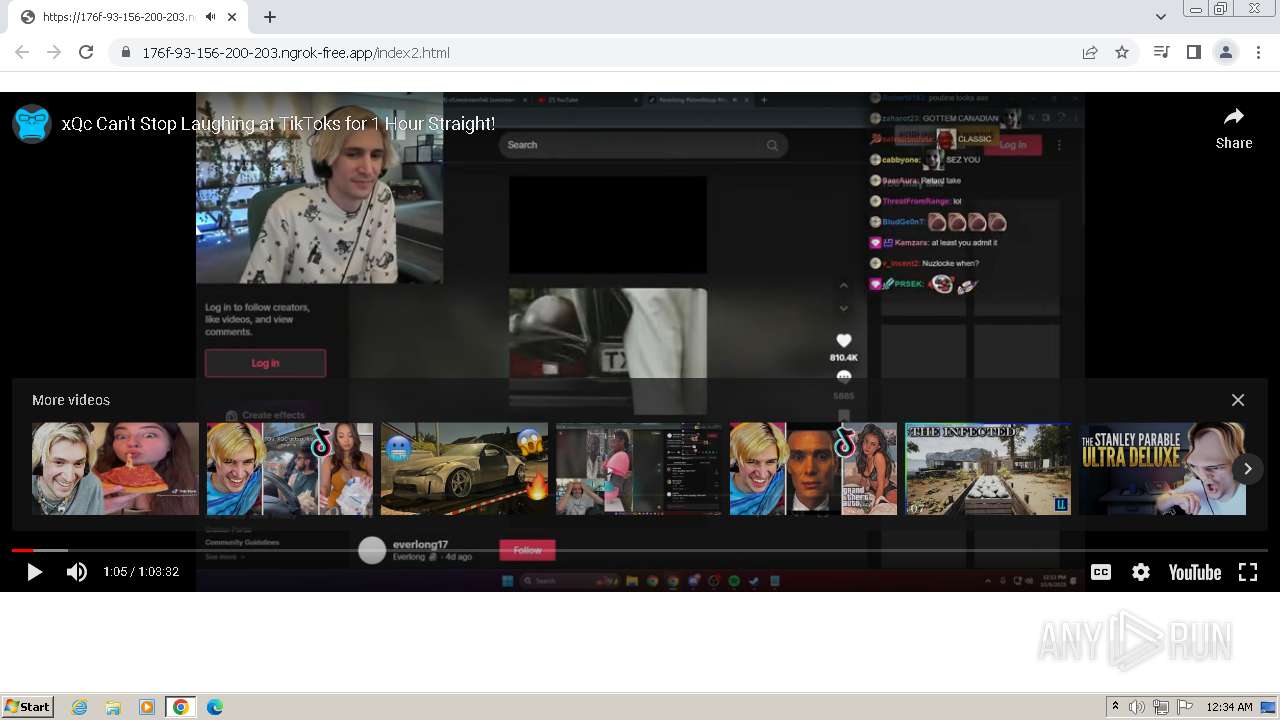Enter fullscreen mode

[x=1248, y=572]
